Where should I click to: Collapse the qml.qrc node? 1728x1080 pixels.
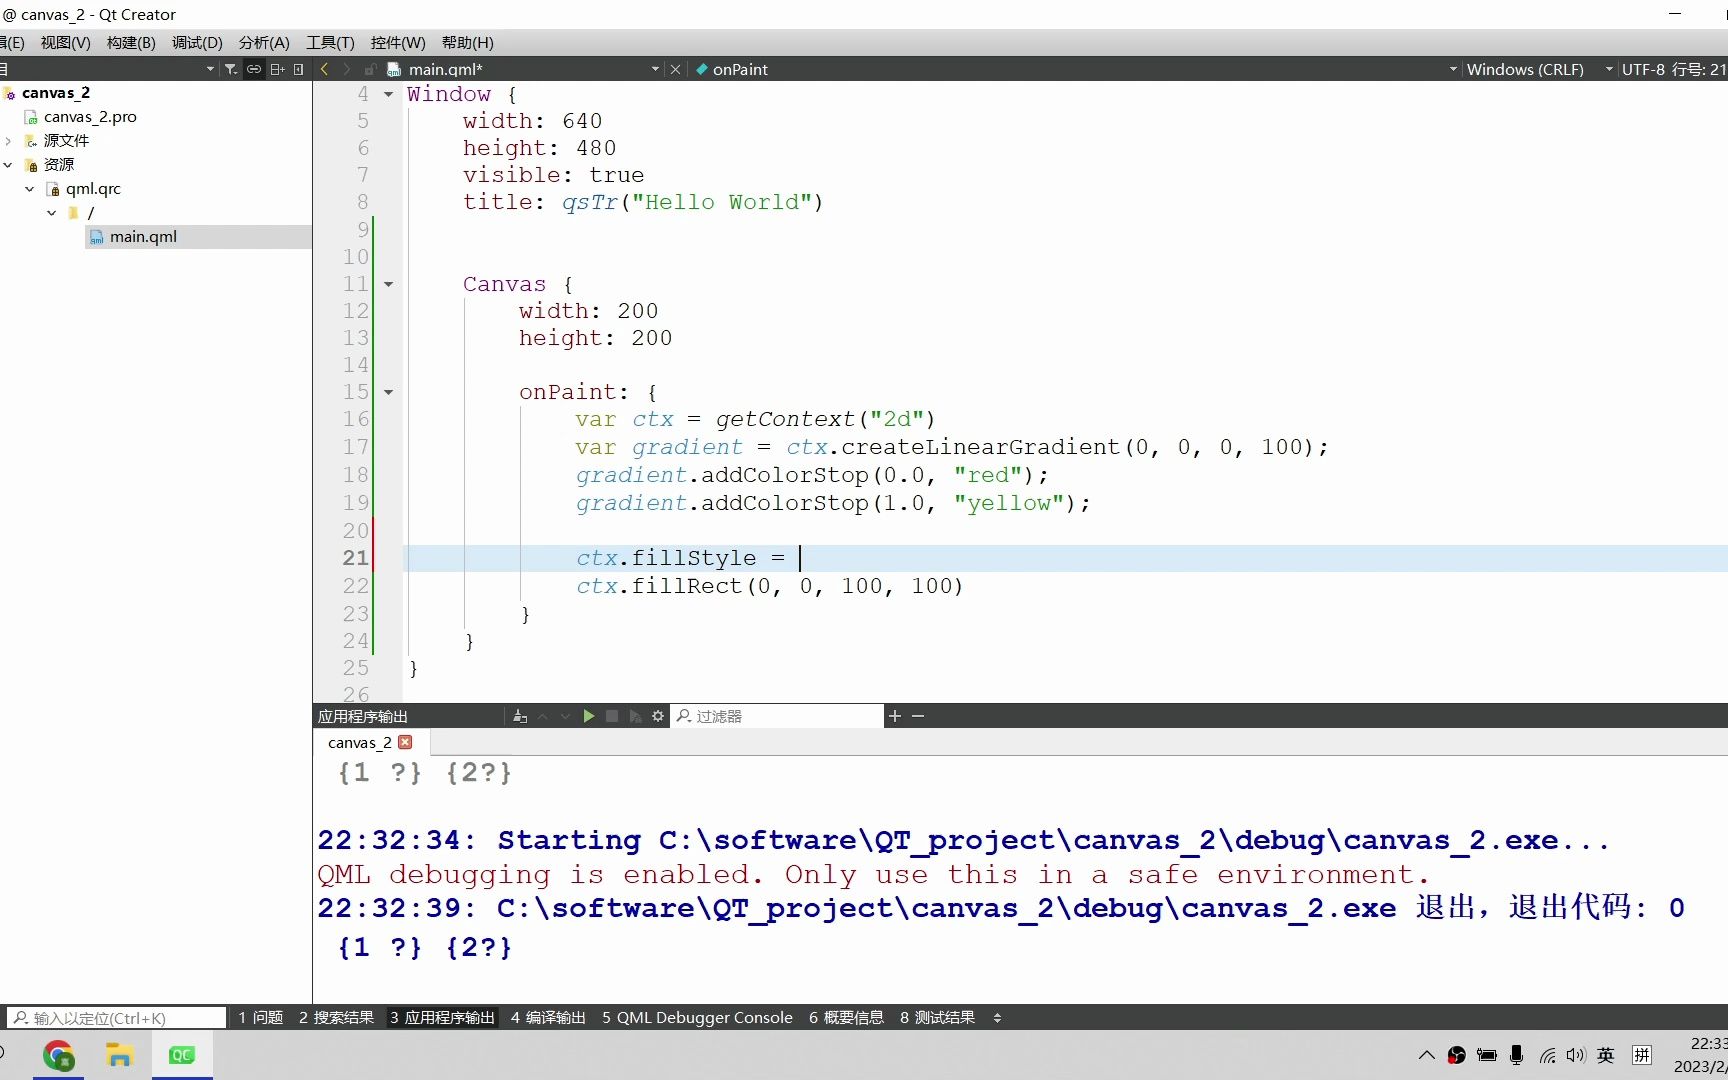click(30, 189)
